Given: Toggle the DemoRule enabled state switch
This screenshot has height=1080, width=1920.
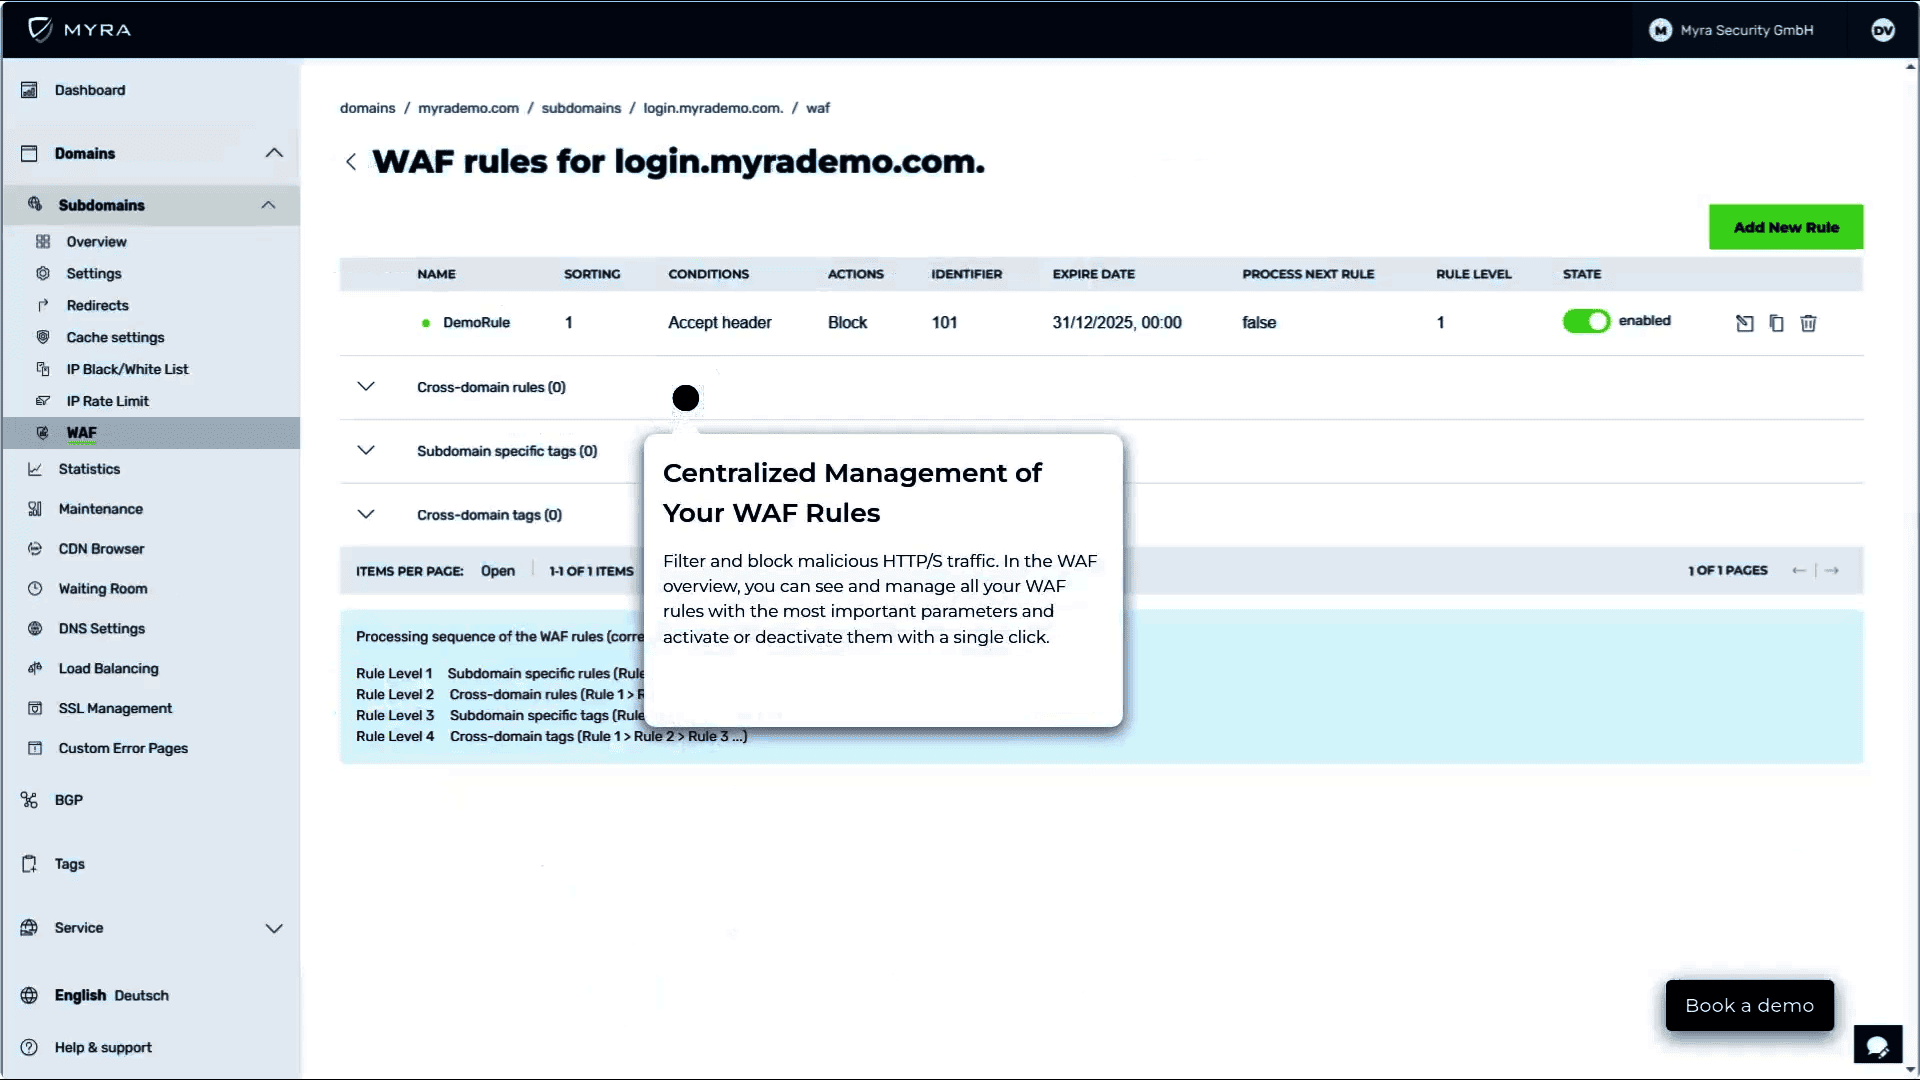Looking at the screenshot, I should coord(1586,321).
